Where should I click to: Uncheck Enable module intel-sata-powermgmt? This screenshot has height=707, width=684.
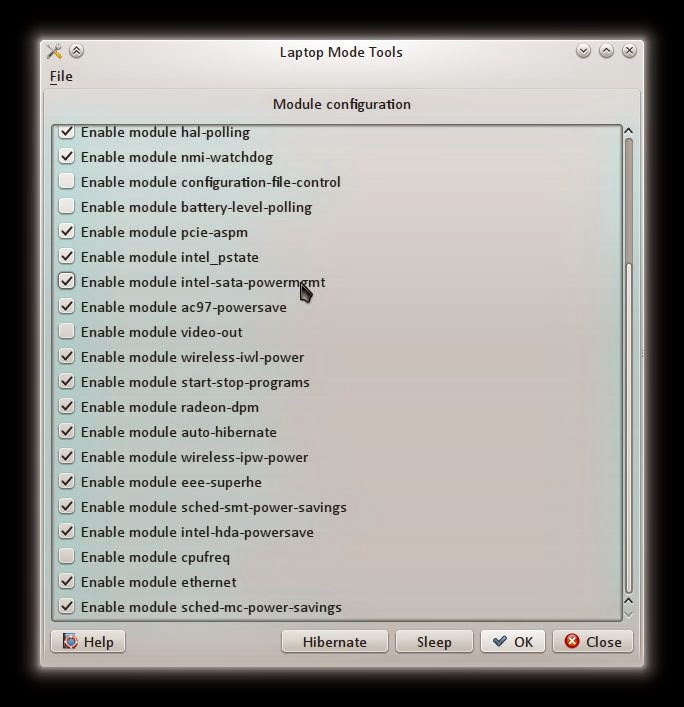(67, 281)
